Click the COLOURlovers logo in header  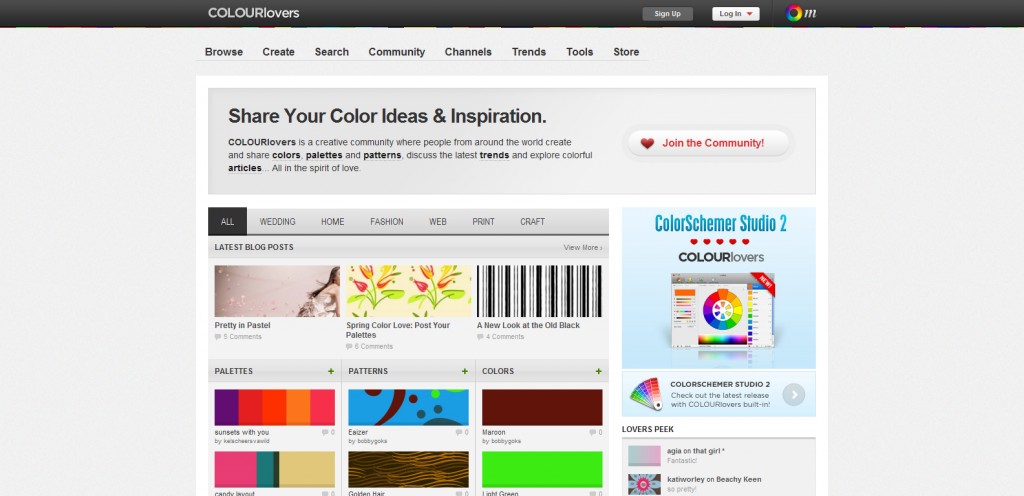(x=253, y=13)
